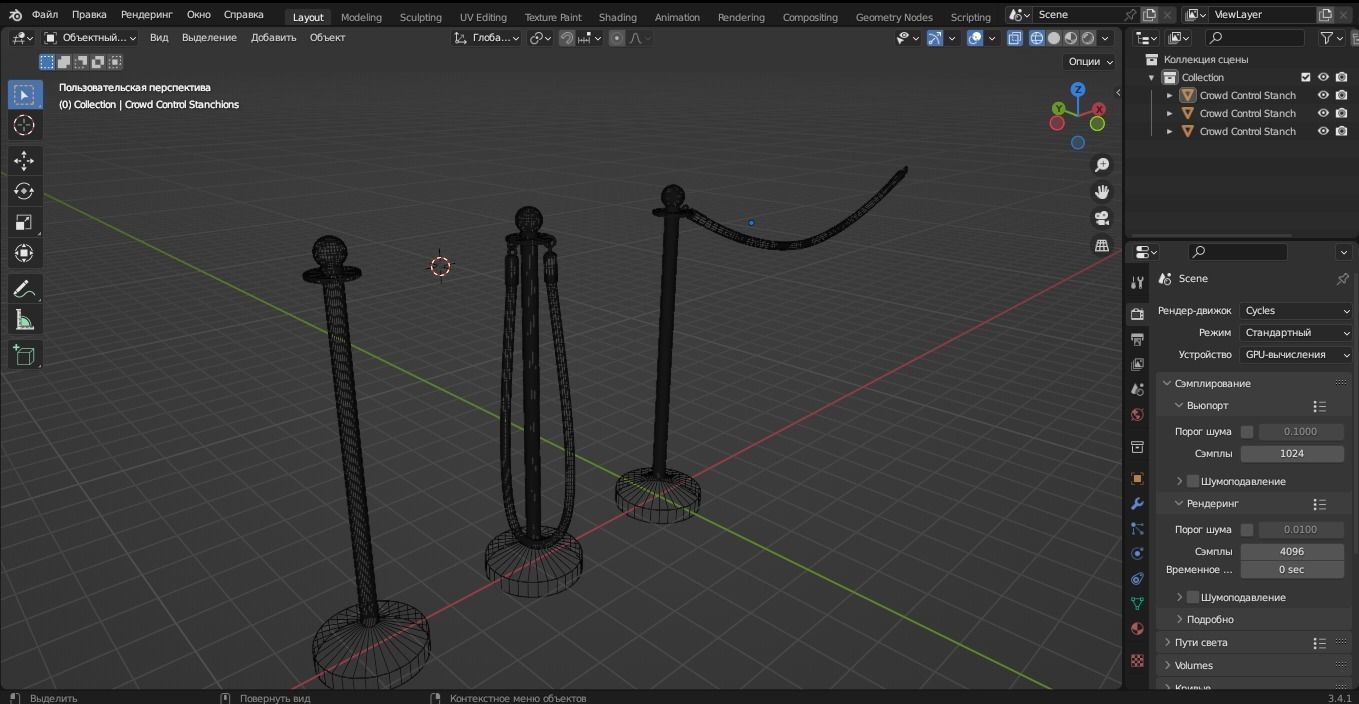Select the Add Cube tool

pos(25,355)
